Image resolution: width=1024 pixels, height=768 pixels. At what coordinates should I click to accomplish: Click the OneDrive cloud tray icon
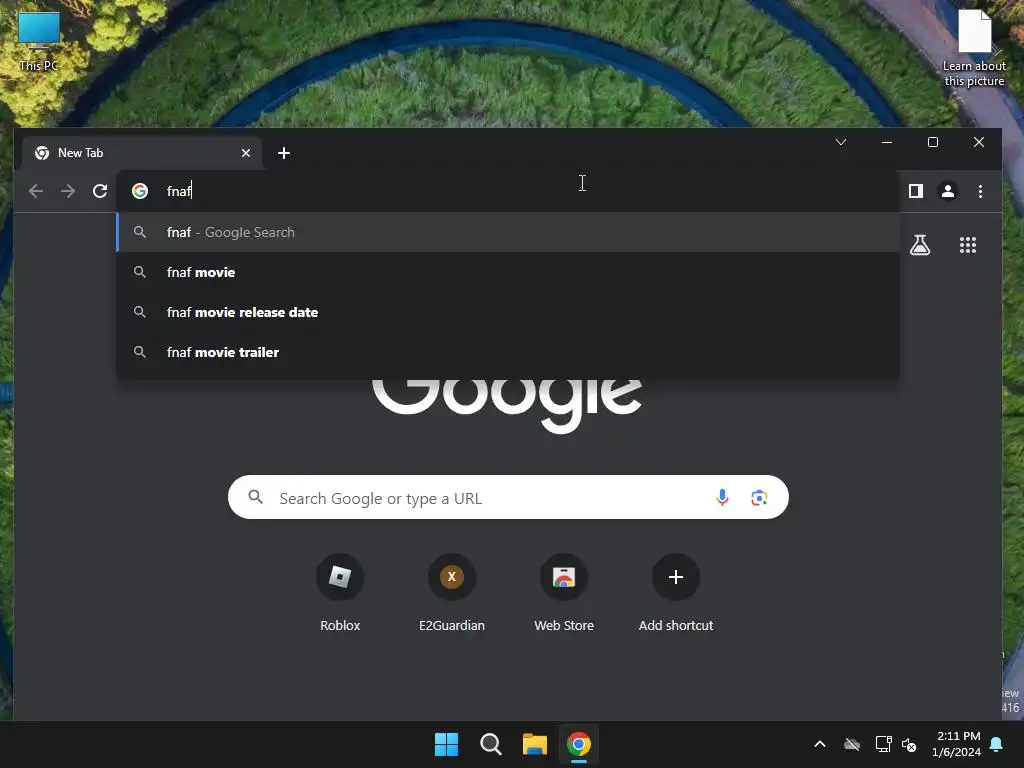pyautogui.click(x=852, y=744)
